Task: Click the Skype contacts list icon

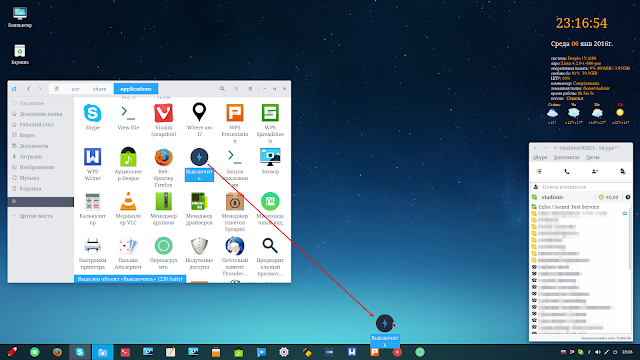Action: click(539, 171)
